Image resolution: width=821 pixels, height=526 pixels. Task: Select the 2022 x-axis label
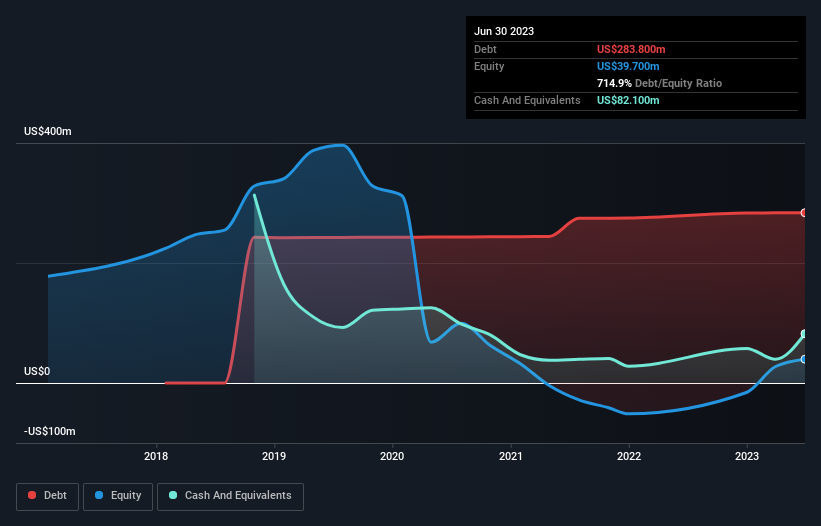point(629,456)
